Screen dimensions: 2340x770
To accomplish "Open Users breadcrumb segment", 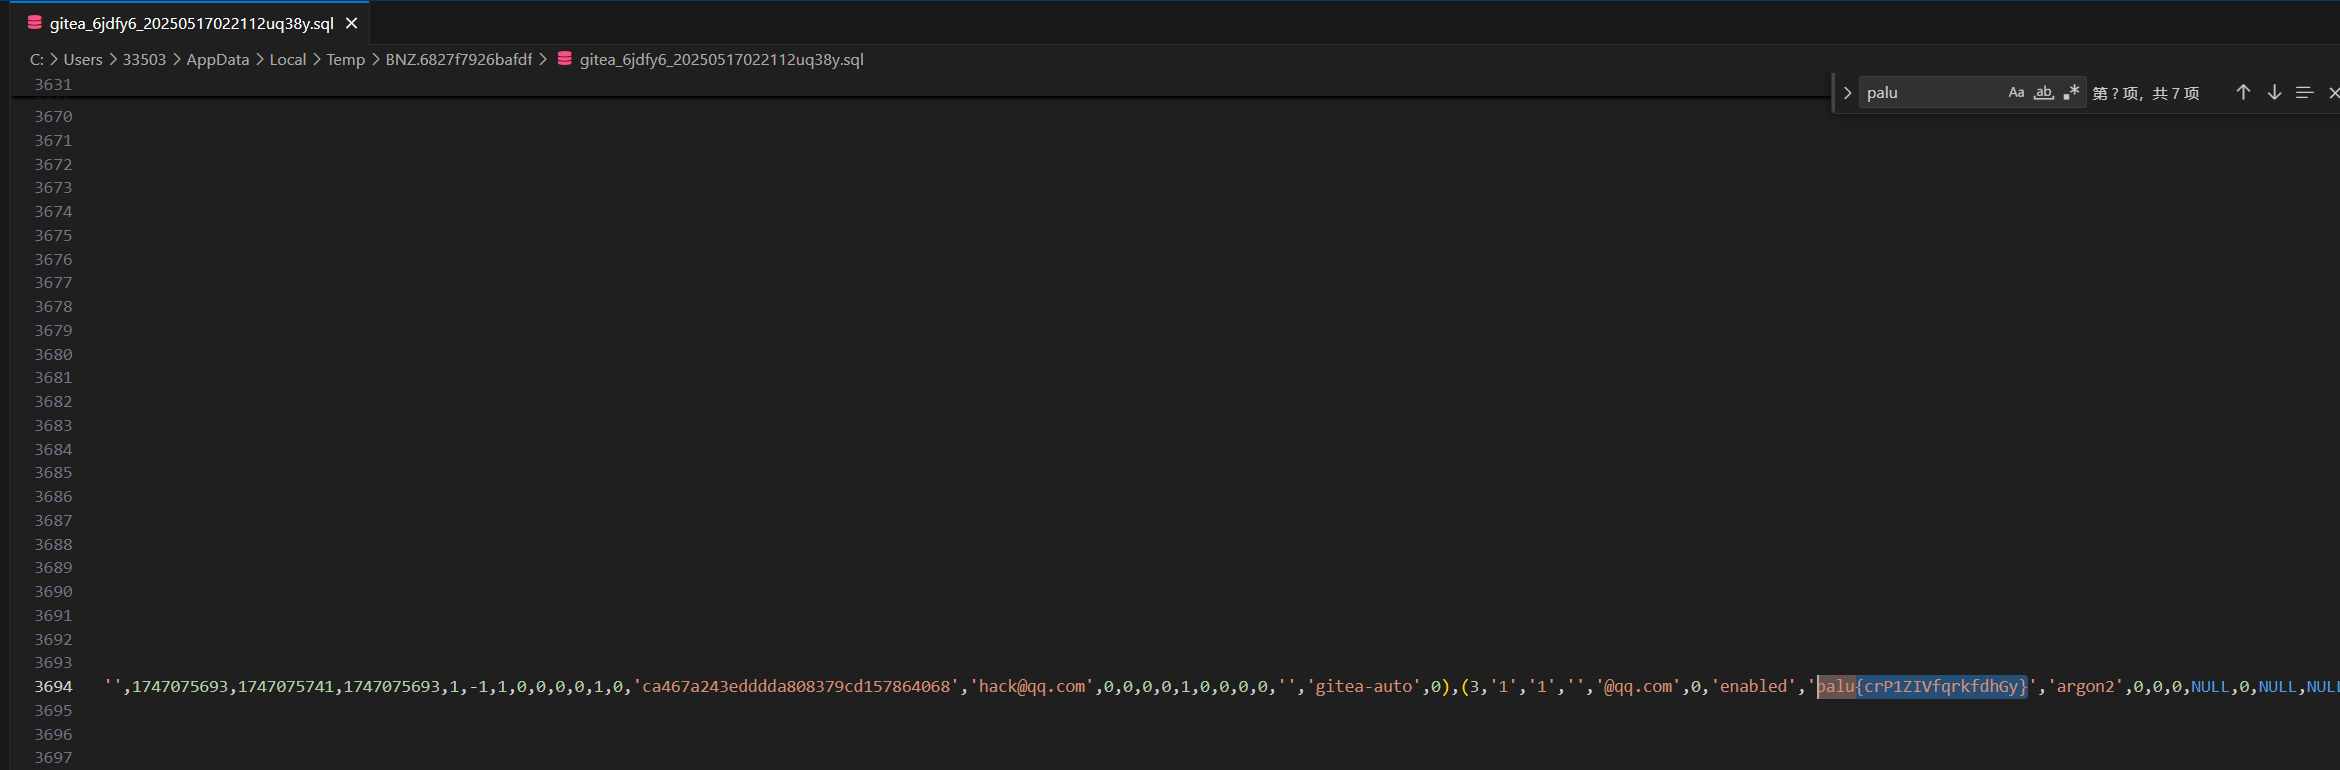I will (83, 60).
